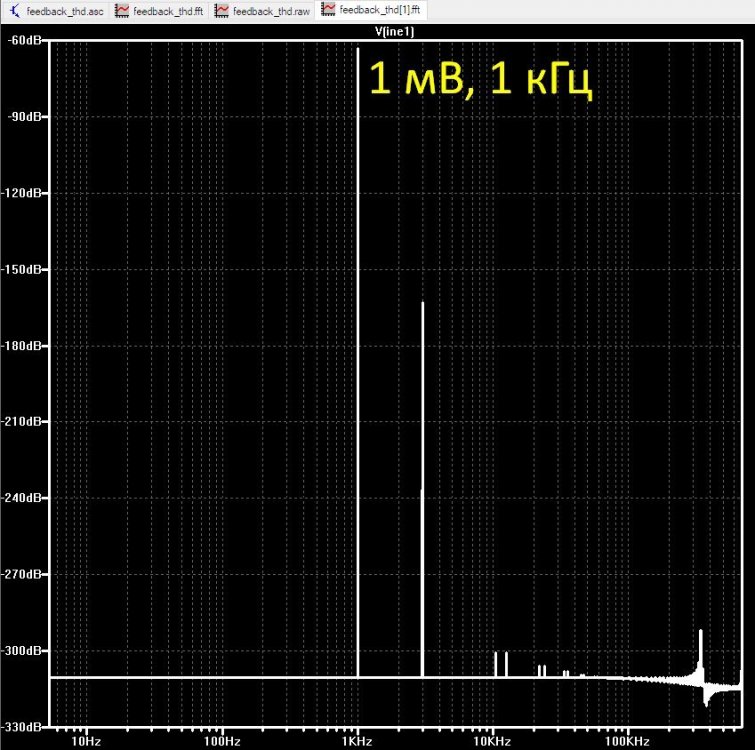
Task: Click the plot icon on feedback_thd.fft tab
Action: 121,10
